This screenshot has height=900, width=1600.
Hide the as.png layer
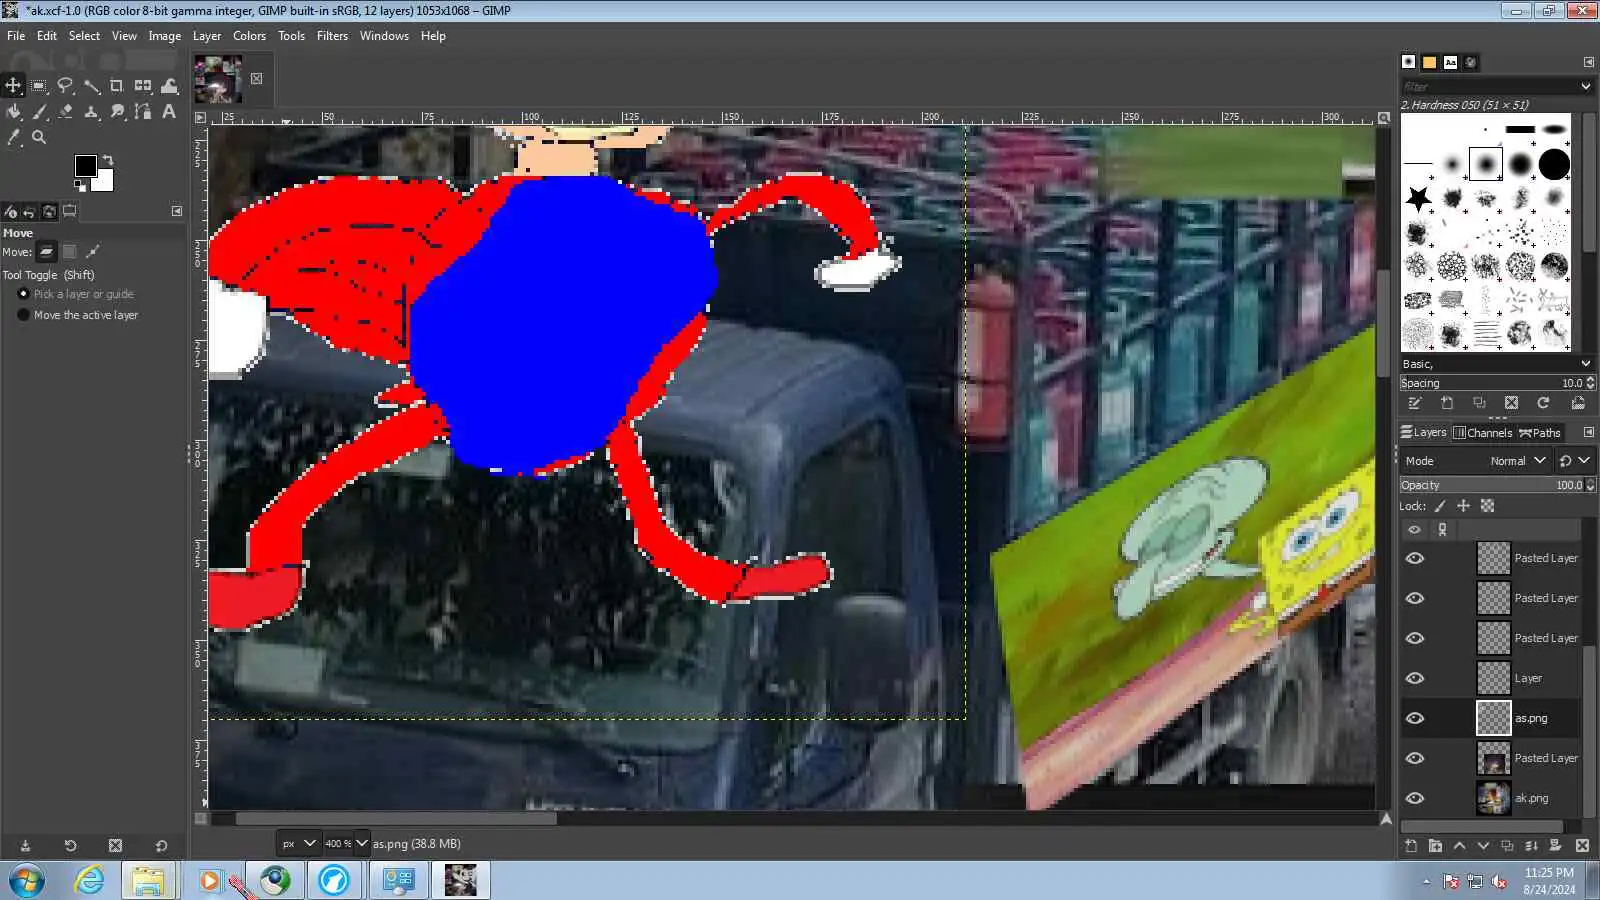point(1414,718)
